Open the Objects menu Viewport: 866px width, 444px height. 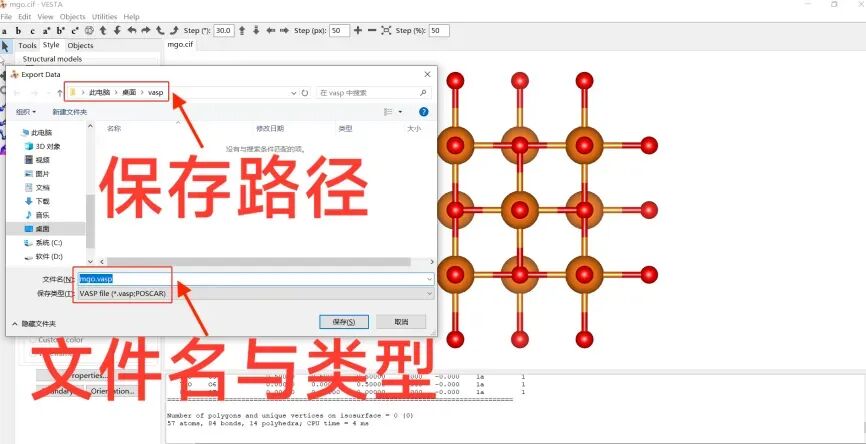coord(72,17)
